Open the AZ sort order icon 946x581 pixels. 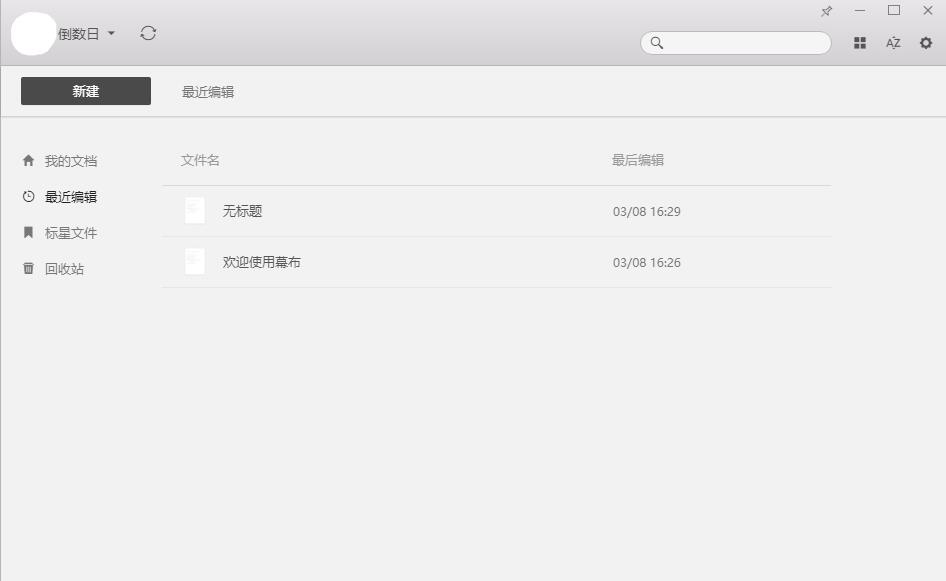(893, 43)
